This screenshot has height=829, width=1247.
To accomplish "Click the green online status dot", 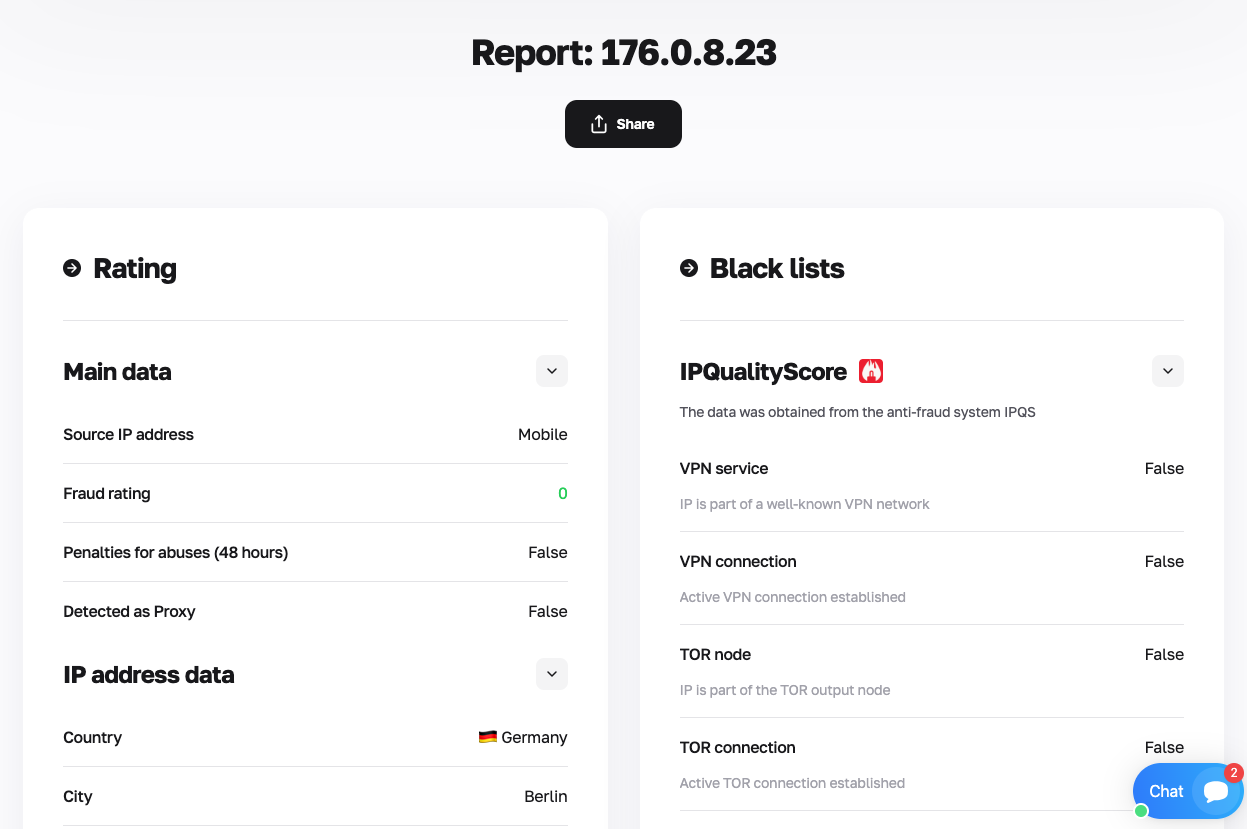I will [1141, 810].
